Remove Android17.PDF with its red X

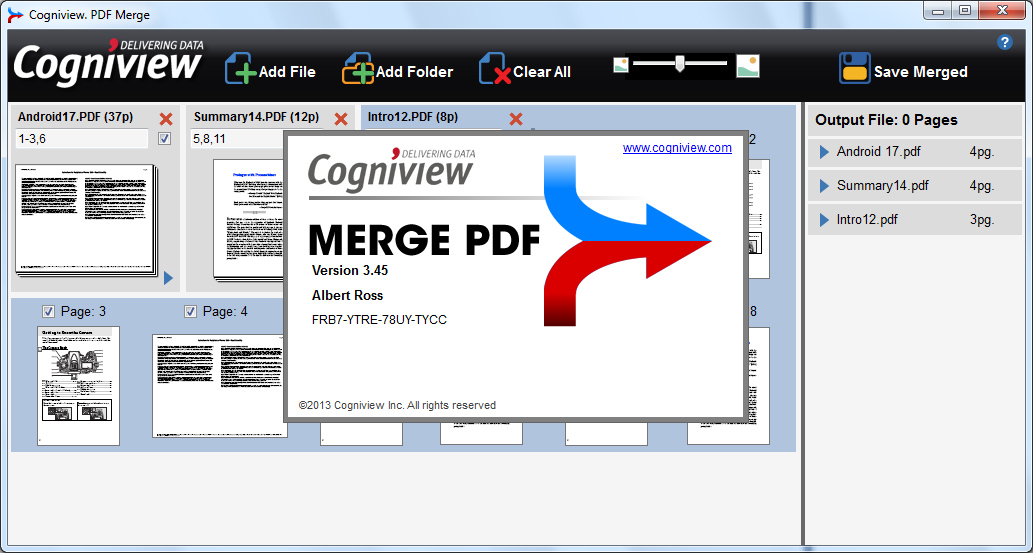(x=166, y=119)
